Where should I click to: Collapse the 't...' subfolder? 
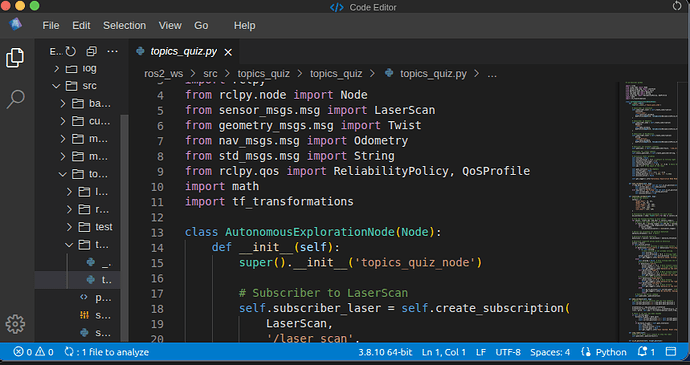(70, 244)
